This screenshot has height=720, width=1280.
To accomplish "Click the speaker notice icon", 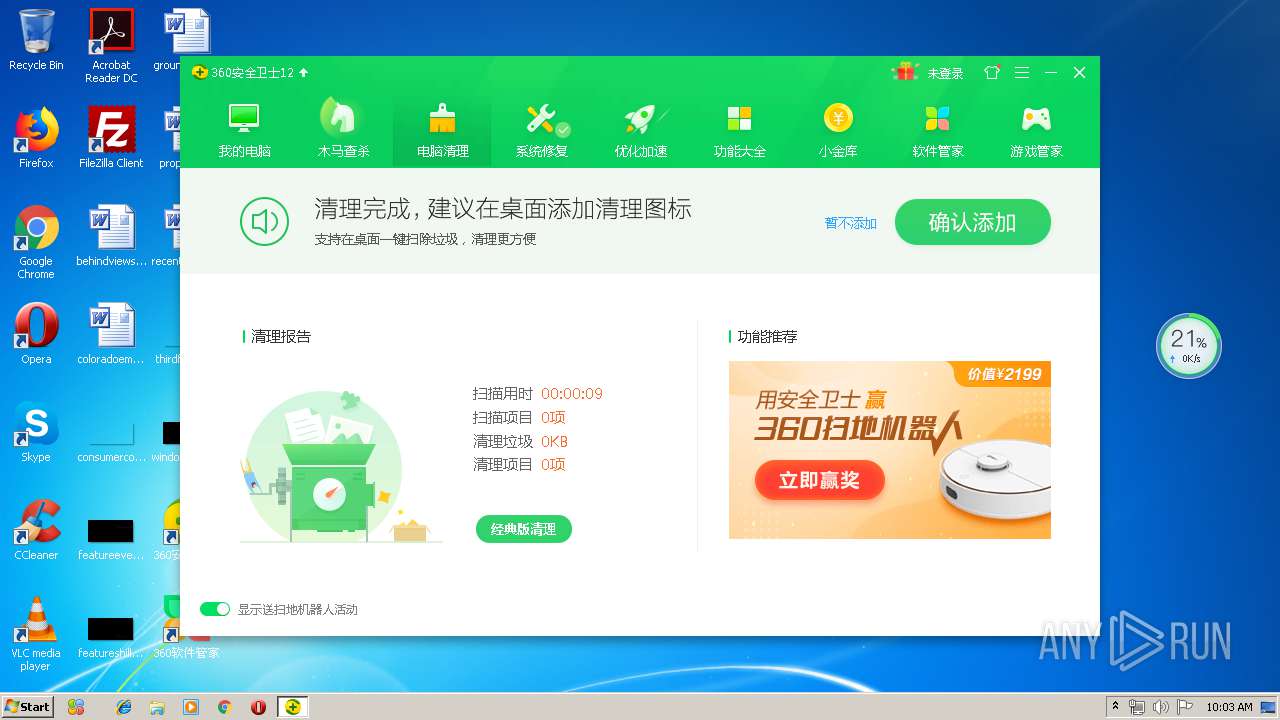I will [x=265, y=222].
